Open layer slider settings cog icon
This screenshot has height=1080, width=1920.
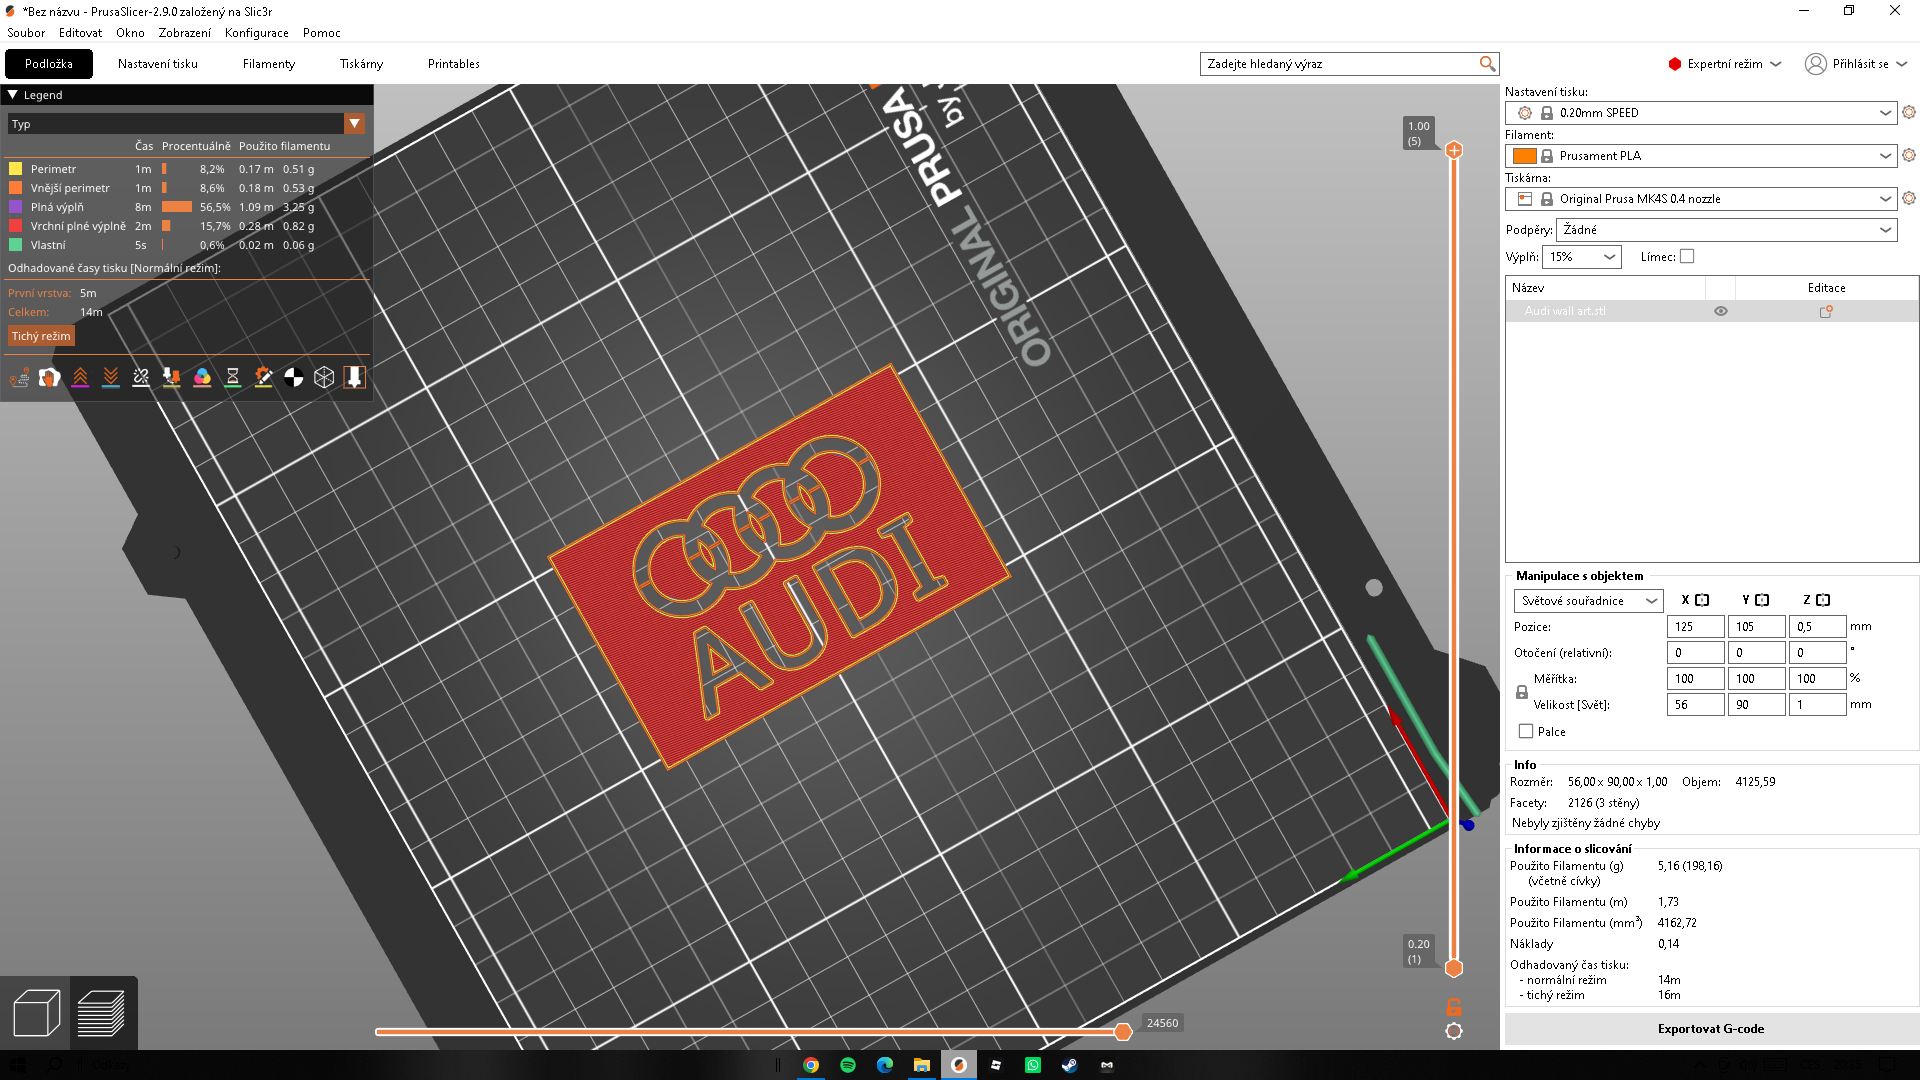[x=1454, y=1031]
